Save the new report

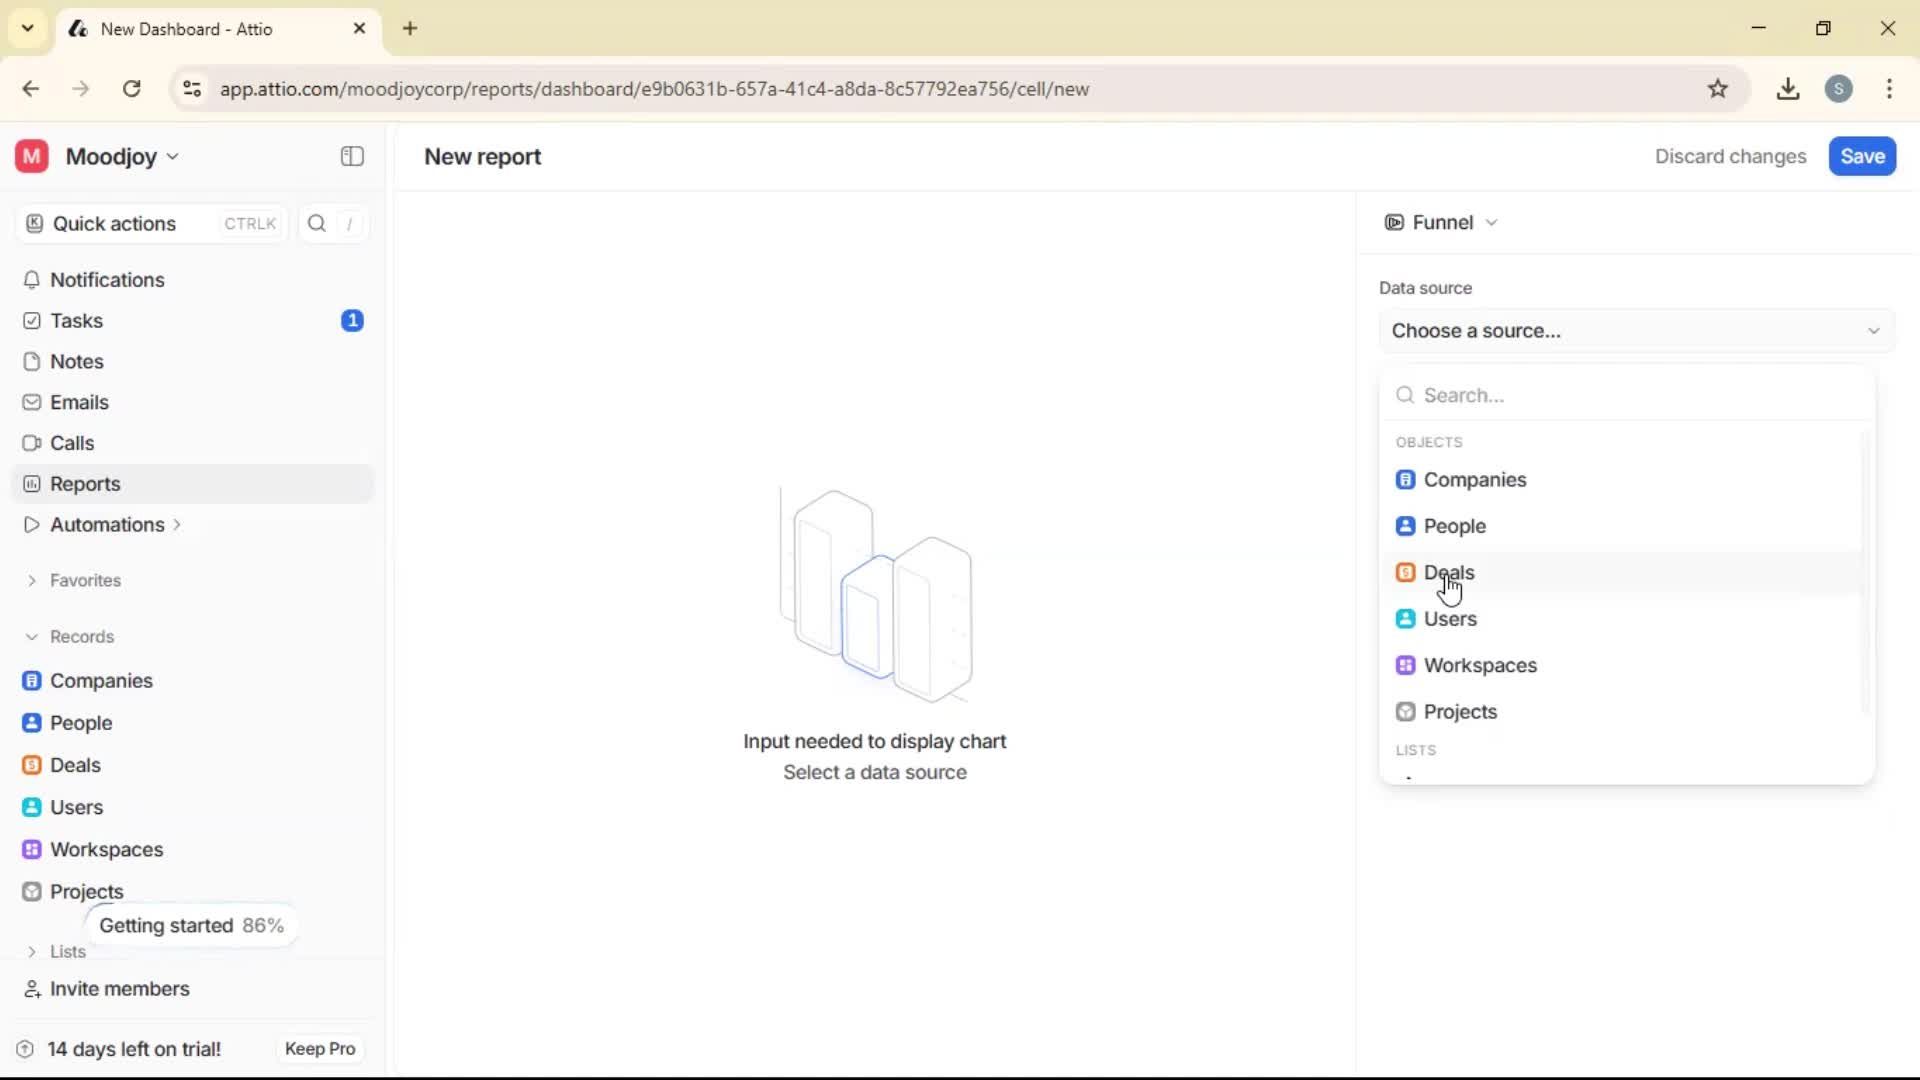pyautogui.click(x=1861, y=156)
